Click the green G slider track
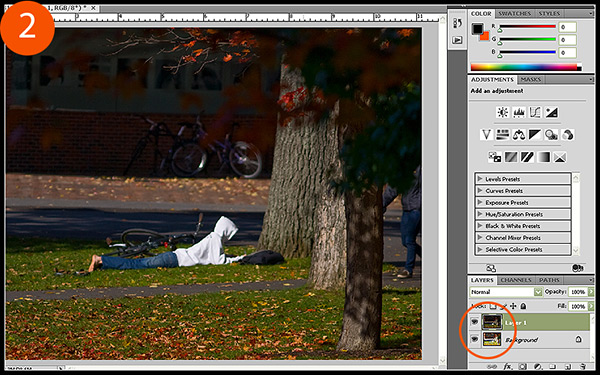The image size is (600, 375). [527, 39]
